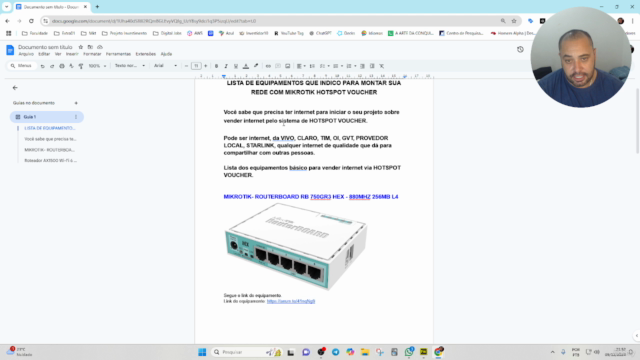Open Windows Start menu
The width and height of the screenshot is (640, 360).
coord(202,352)
